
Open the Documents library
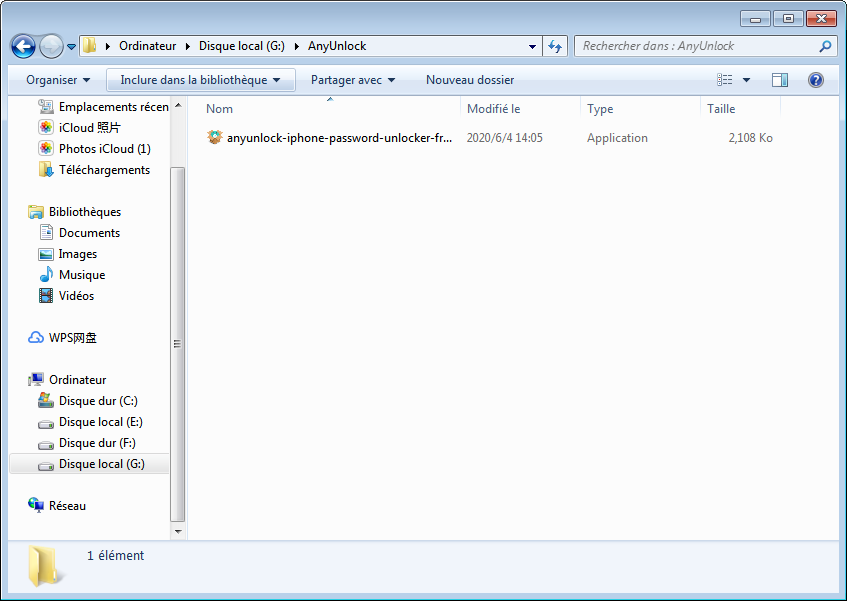coord(89,233)
